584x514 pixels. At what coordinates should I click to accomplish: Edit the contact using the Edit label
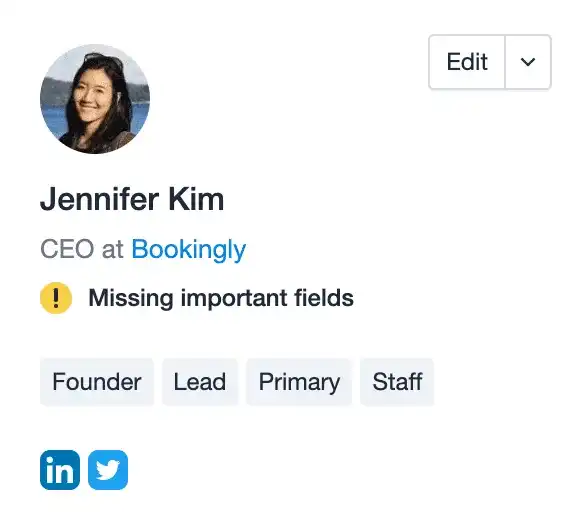point(467,62)
